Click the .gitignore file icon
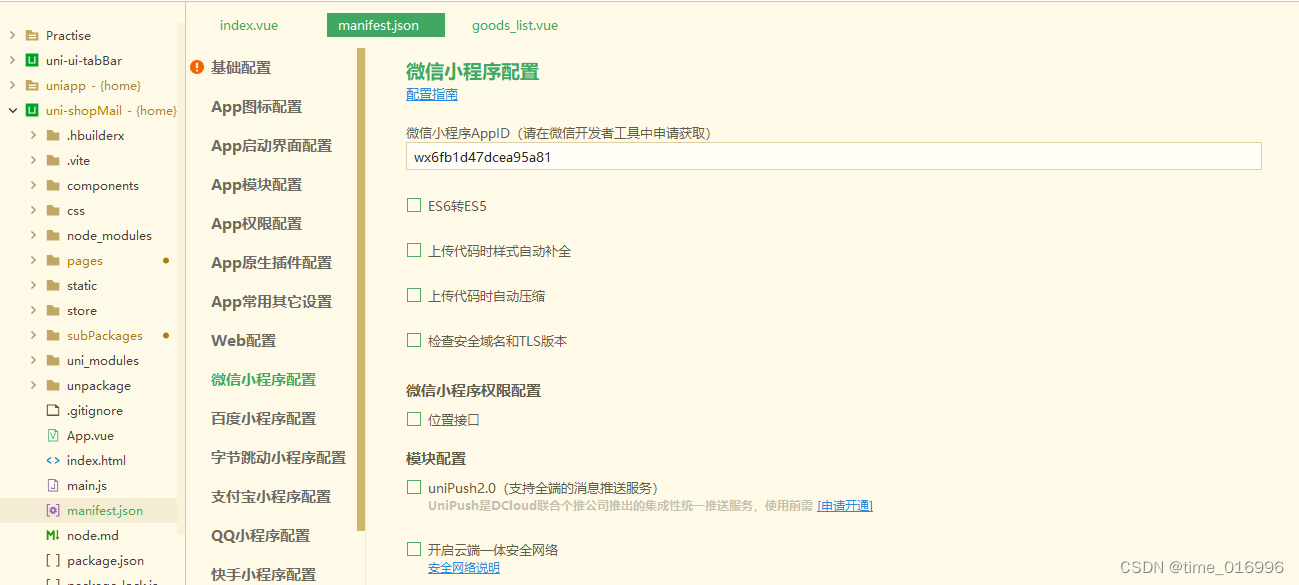The image size is (1299, 585). pyautogui.click(x=53, y=410)
